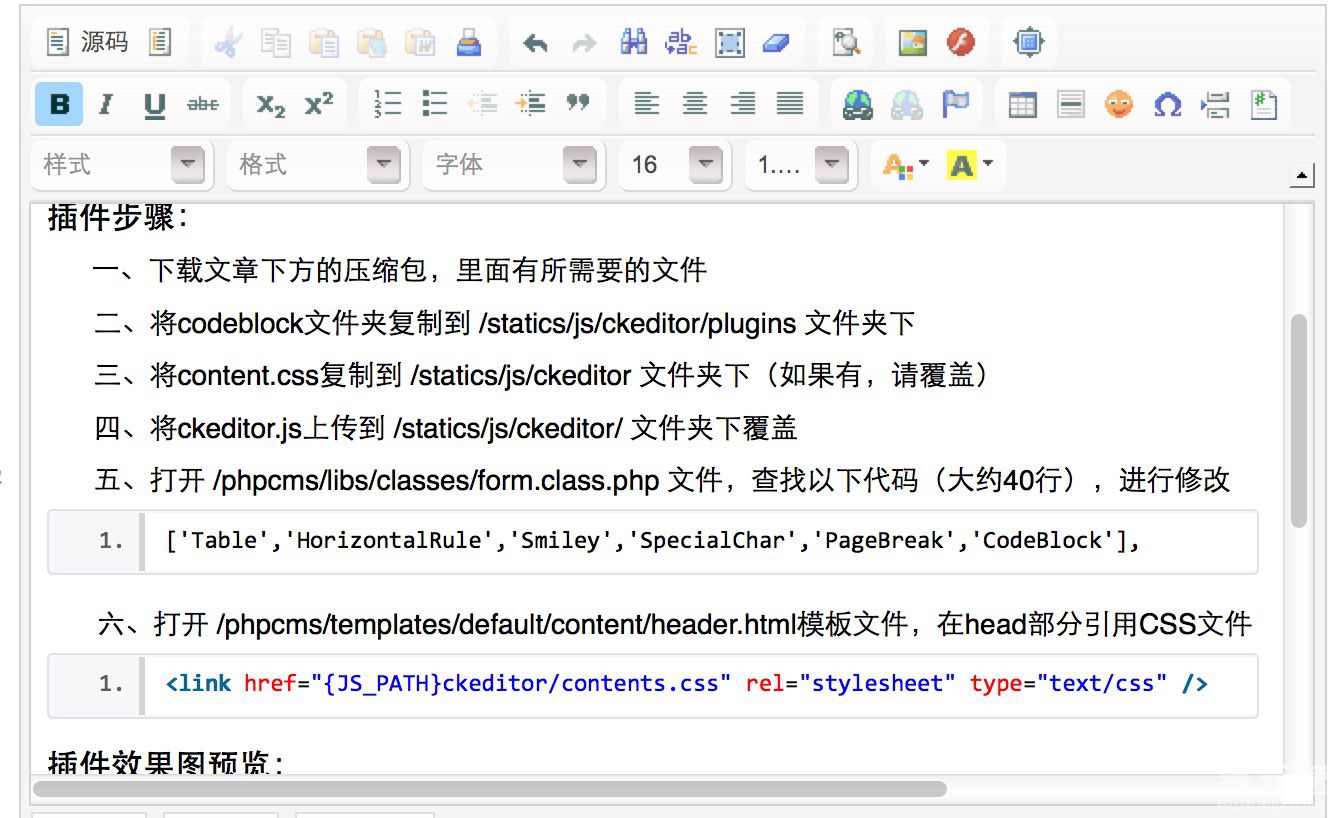The width and height of the screenshot is (1330, 818).
Task: Insert special character with Omega icon
Action: (x=1167, y=104)
